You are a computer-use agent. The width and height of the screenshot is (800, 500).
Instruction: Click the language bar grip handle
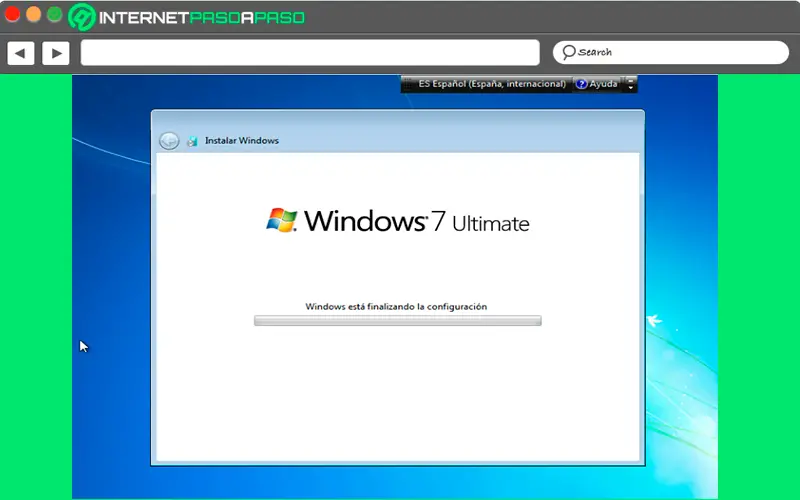coord(408,84)
